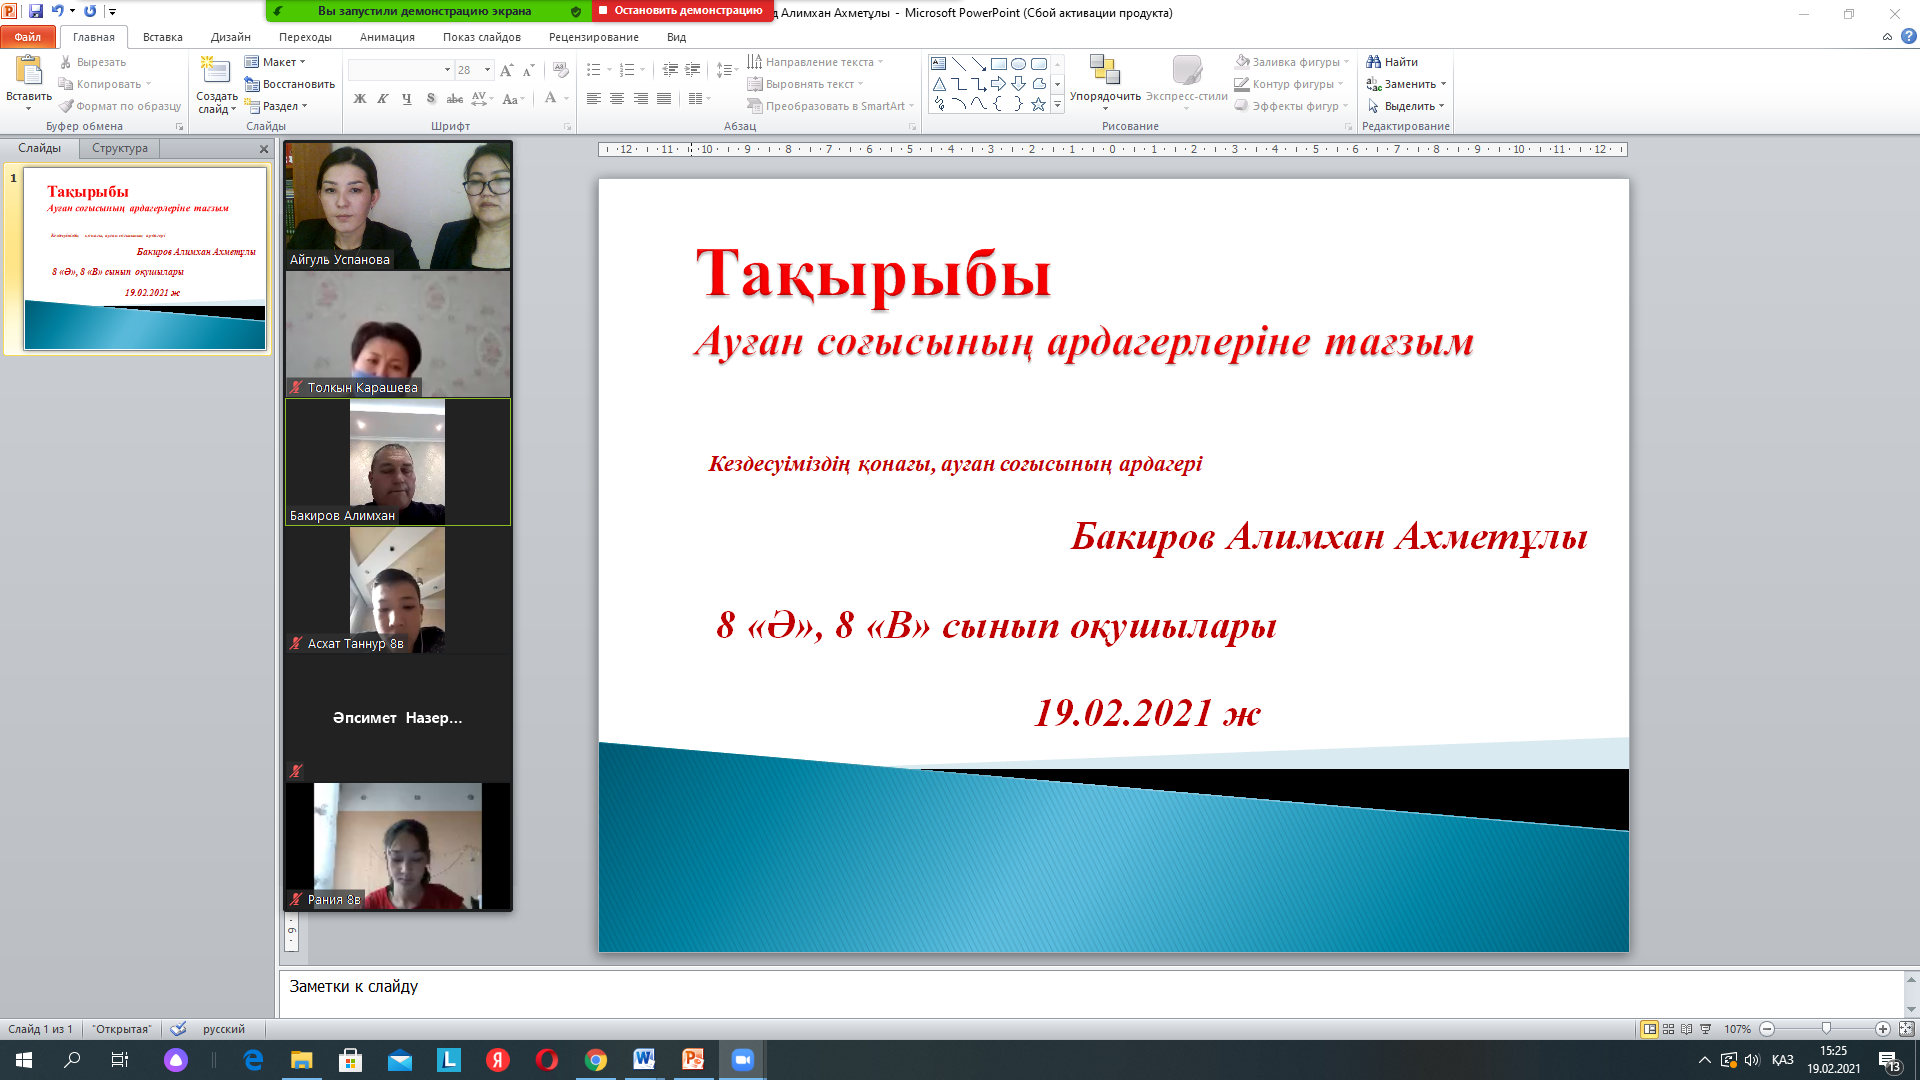Image resolution: width=1920 pixels, height=1080 pixels.
Task: Start slideshow from status bar icon
Action: (1706, 1029)
